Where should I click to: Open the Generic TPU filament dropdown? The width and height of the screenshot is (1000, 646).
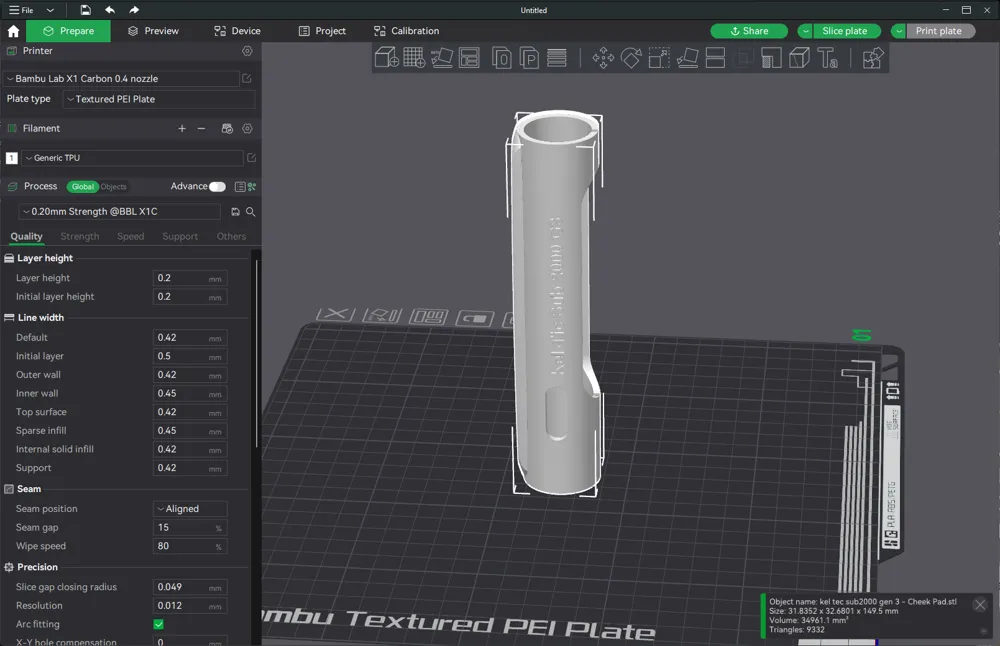click(x=132, y=158)
